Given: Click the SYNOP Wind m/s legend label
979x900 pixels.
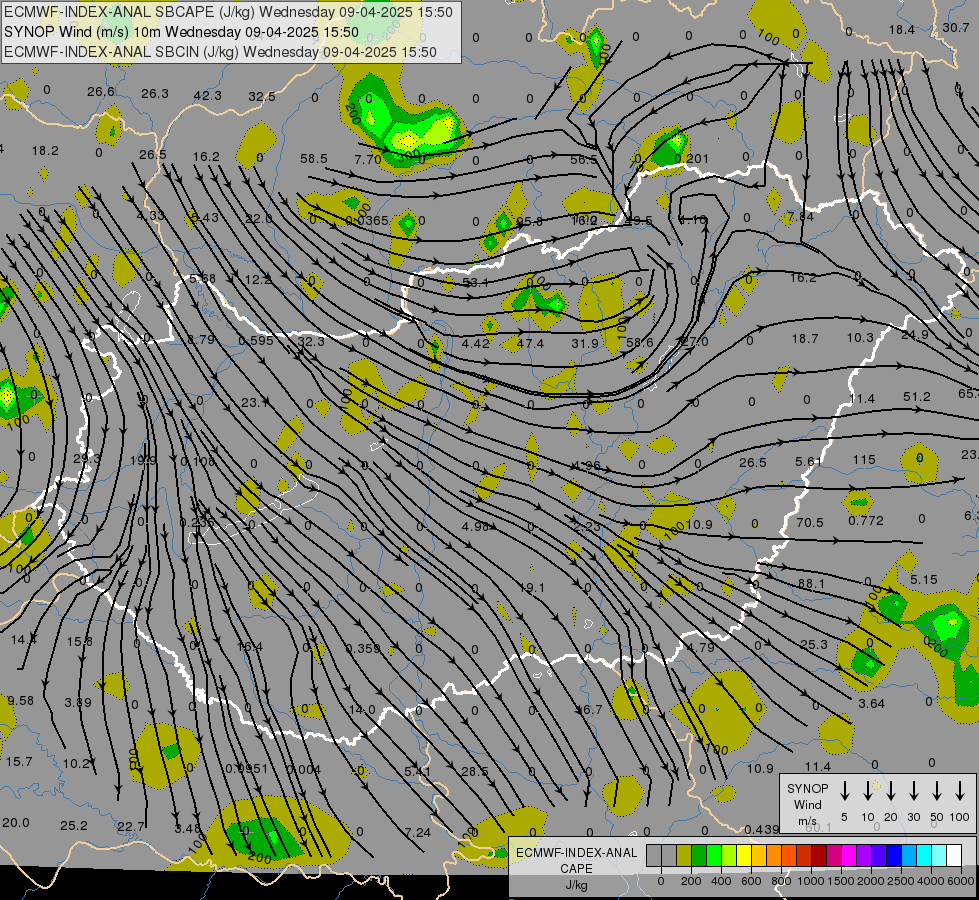Looking at the screenshot, I should tap(807, 804).
